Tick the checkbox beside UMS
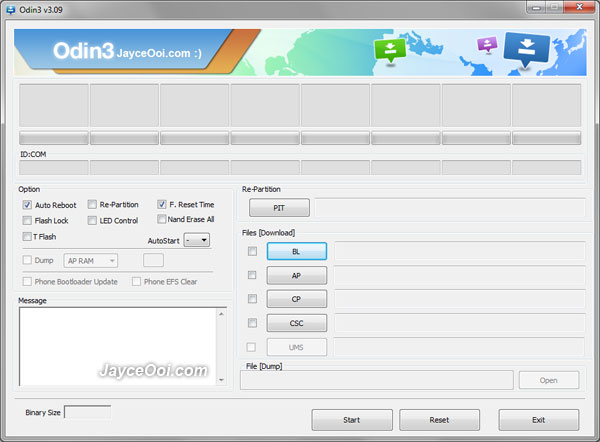This screenshot has height=442, width=600. coord(251,347)
